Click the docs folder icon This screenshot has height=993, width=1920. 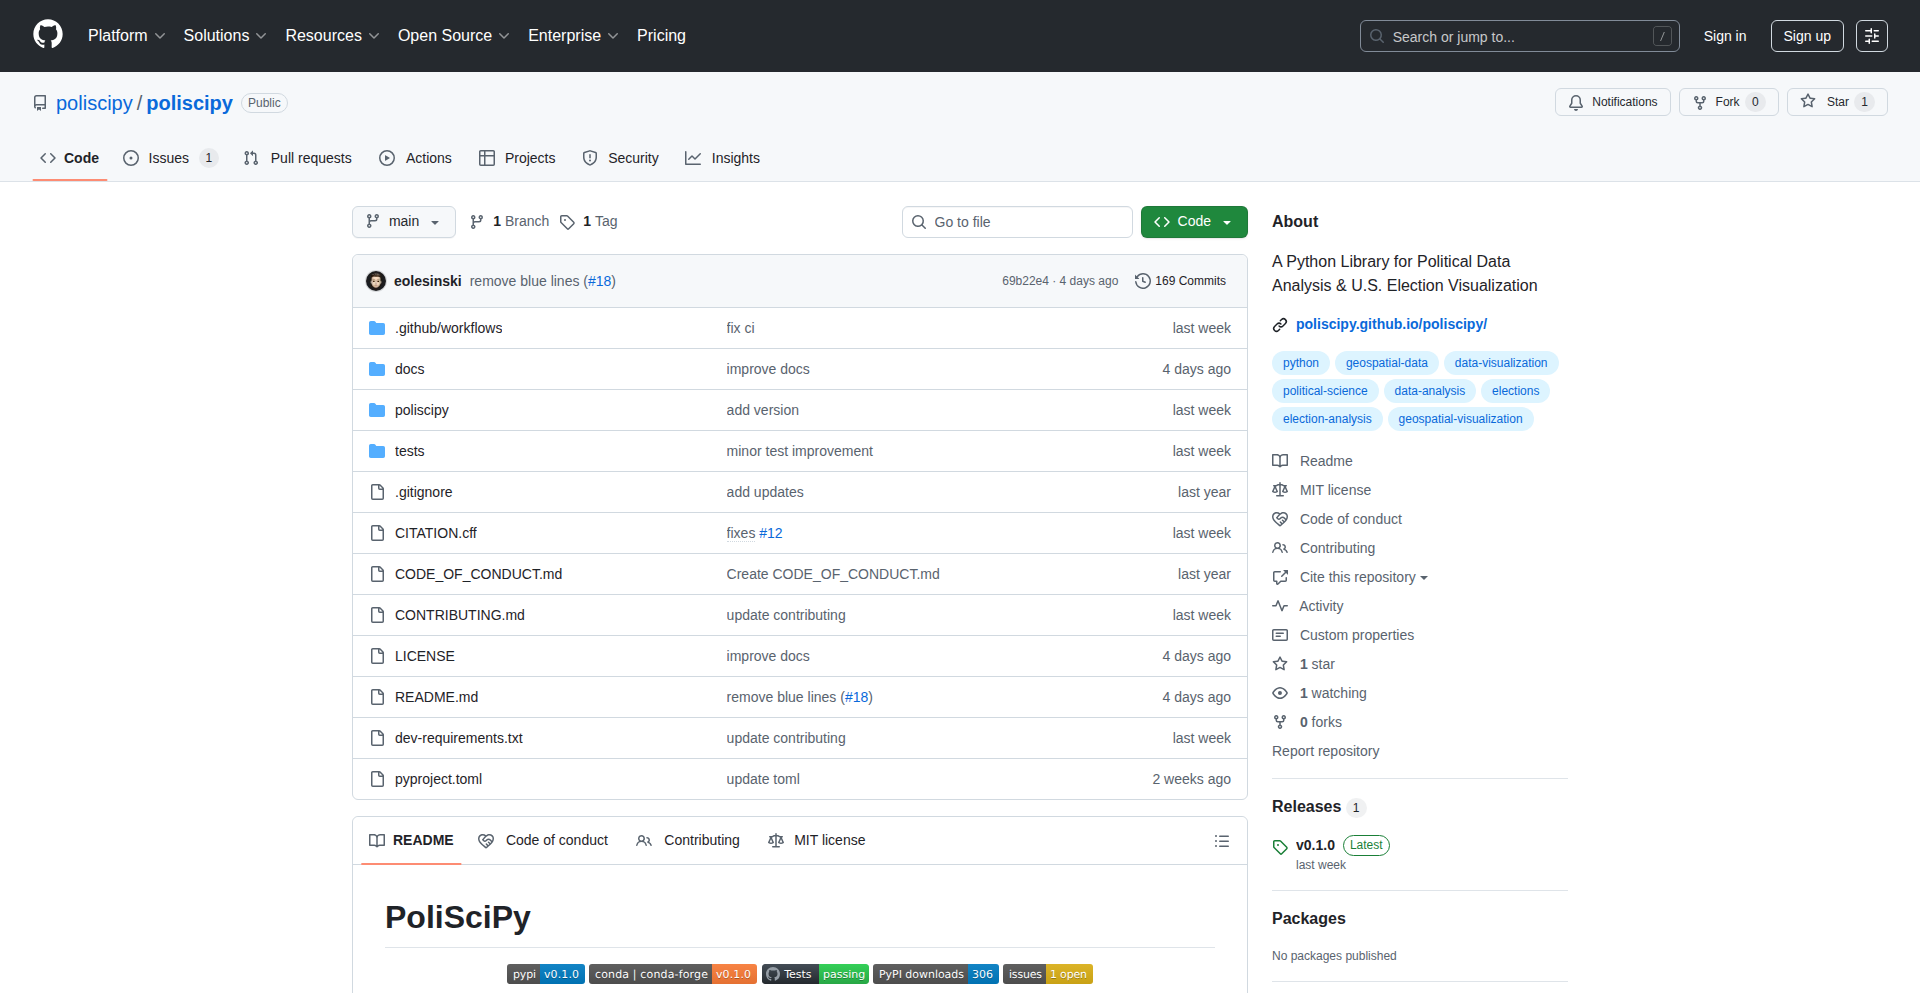[x=377, y=369]
